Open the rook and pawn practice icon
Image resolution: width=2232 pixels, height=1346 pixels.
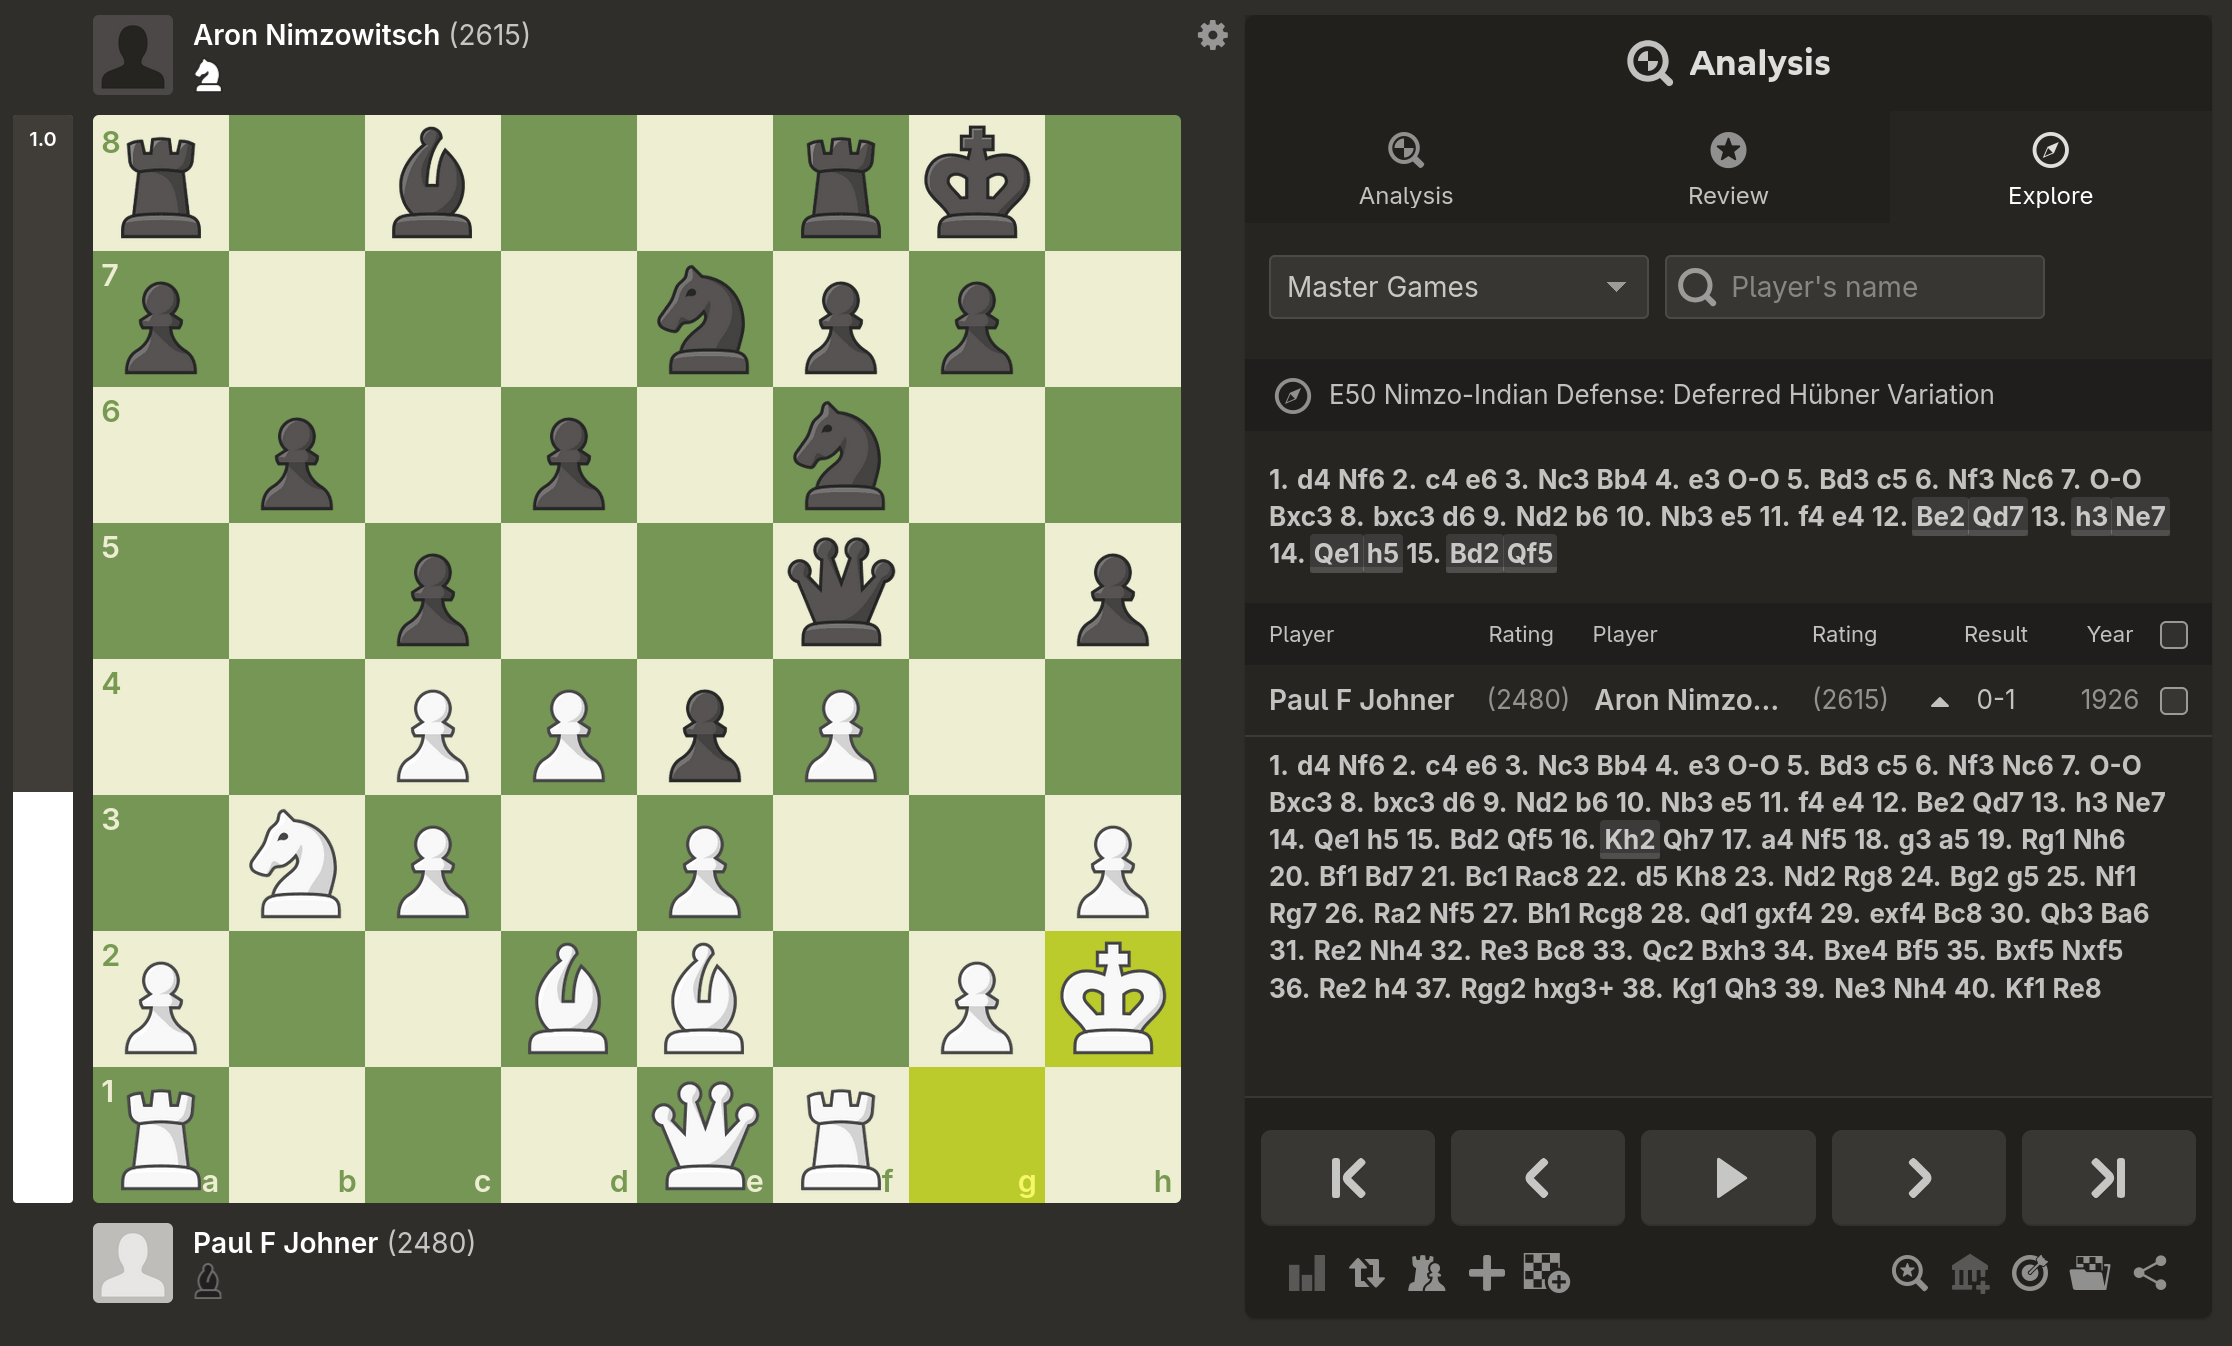coord(1426,1274)
